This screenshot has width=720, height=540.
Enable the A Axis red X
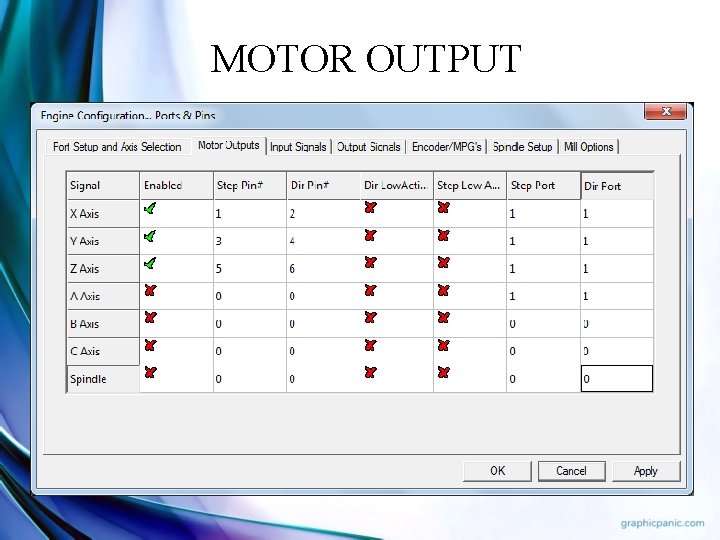point(150,290)
